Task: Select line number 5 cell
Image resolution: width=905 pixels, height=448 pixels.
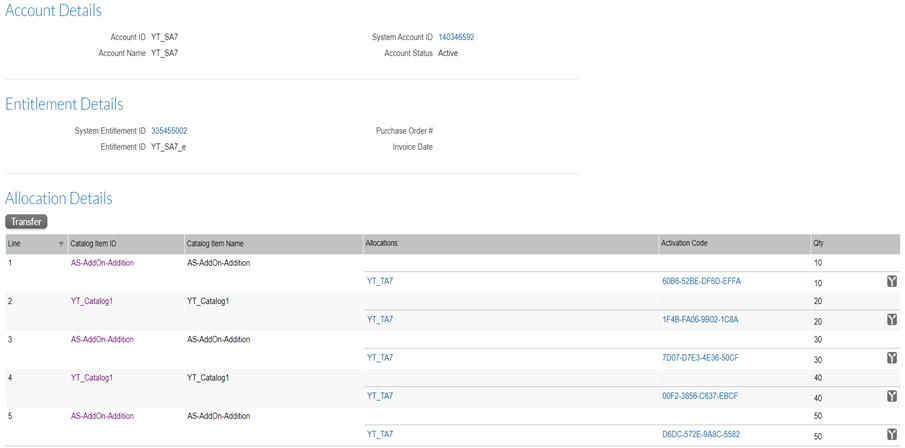Action: tap(10, 416)
